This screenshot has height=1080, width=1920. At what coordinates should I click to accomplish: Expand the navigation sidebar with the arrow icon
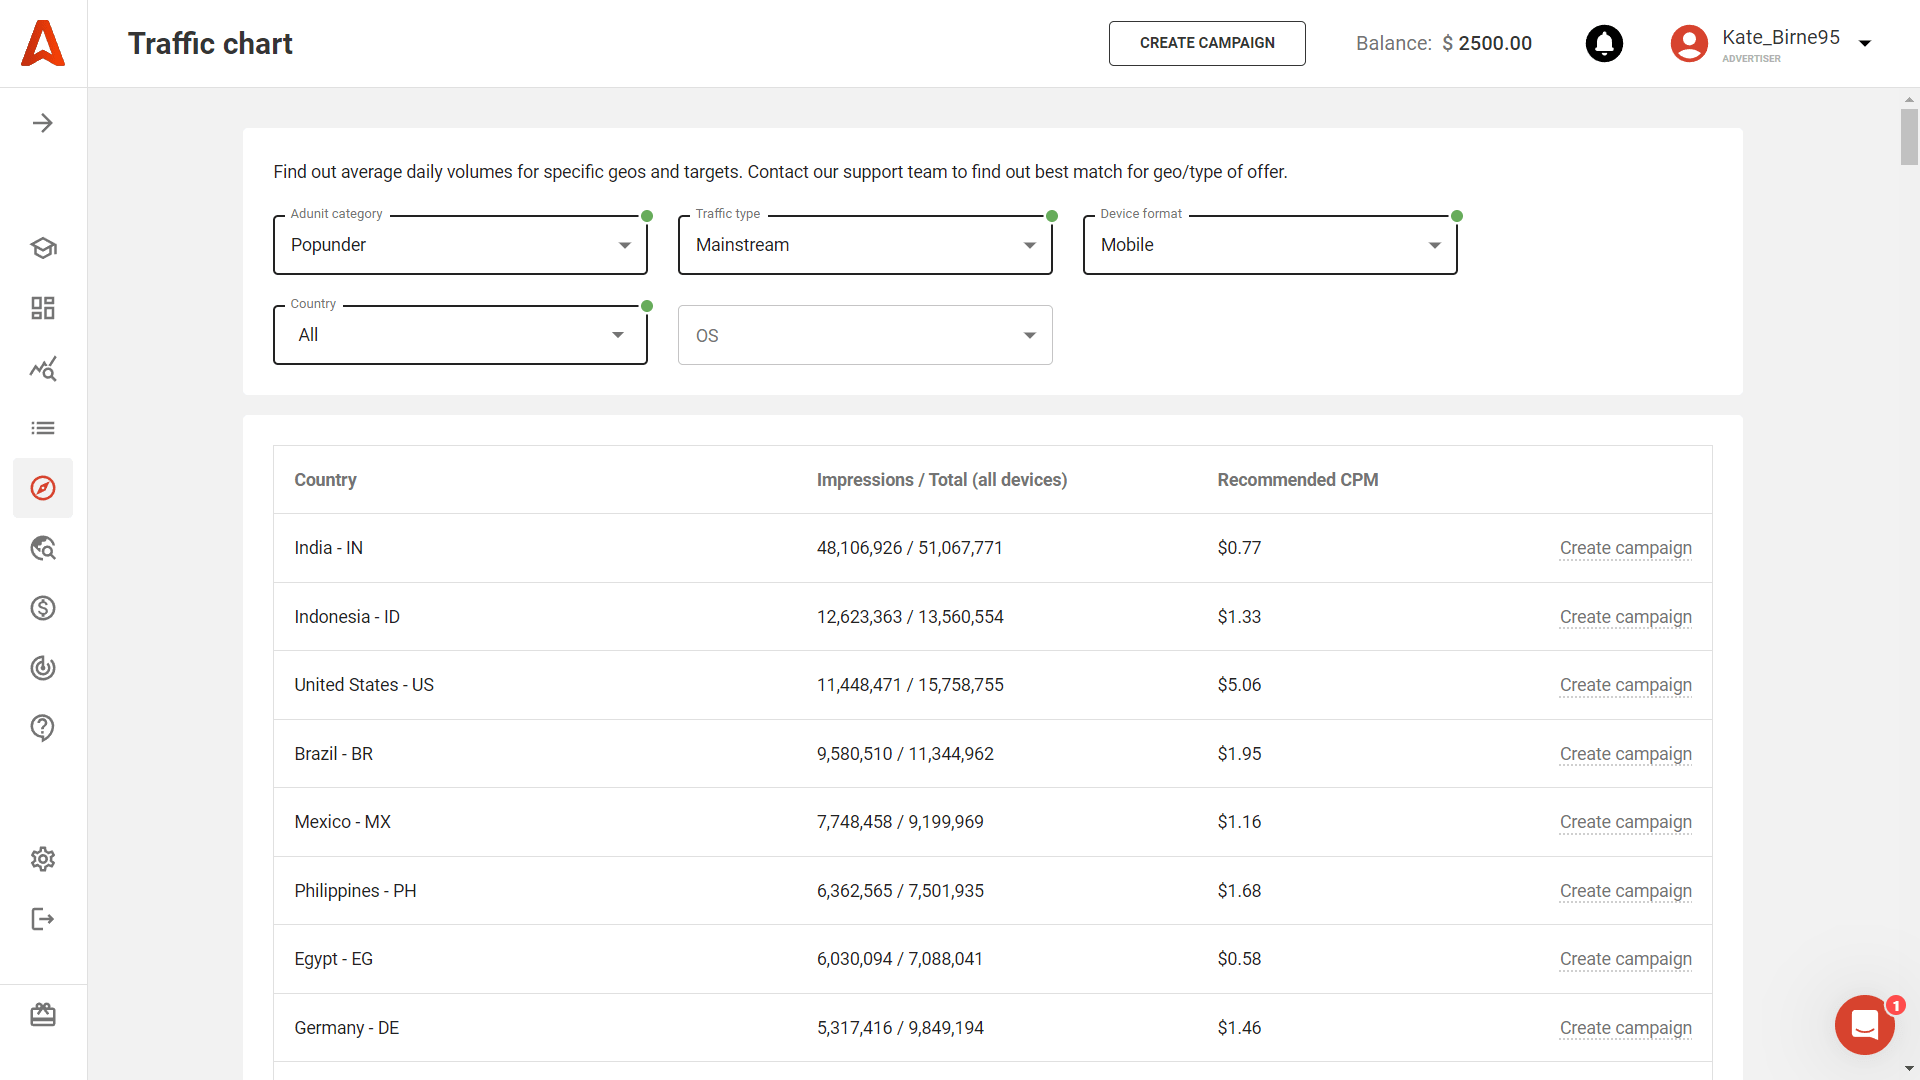coord(43,122)
